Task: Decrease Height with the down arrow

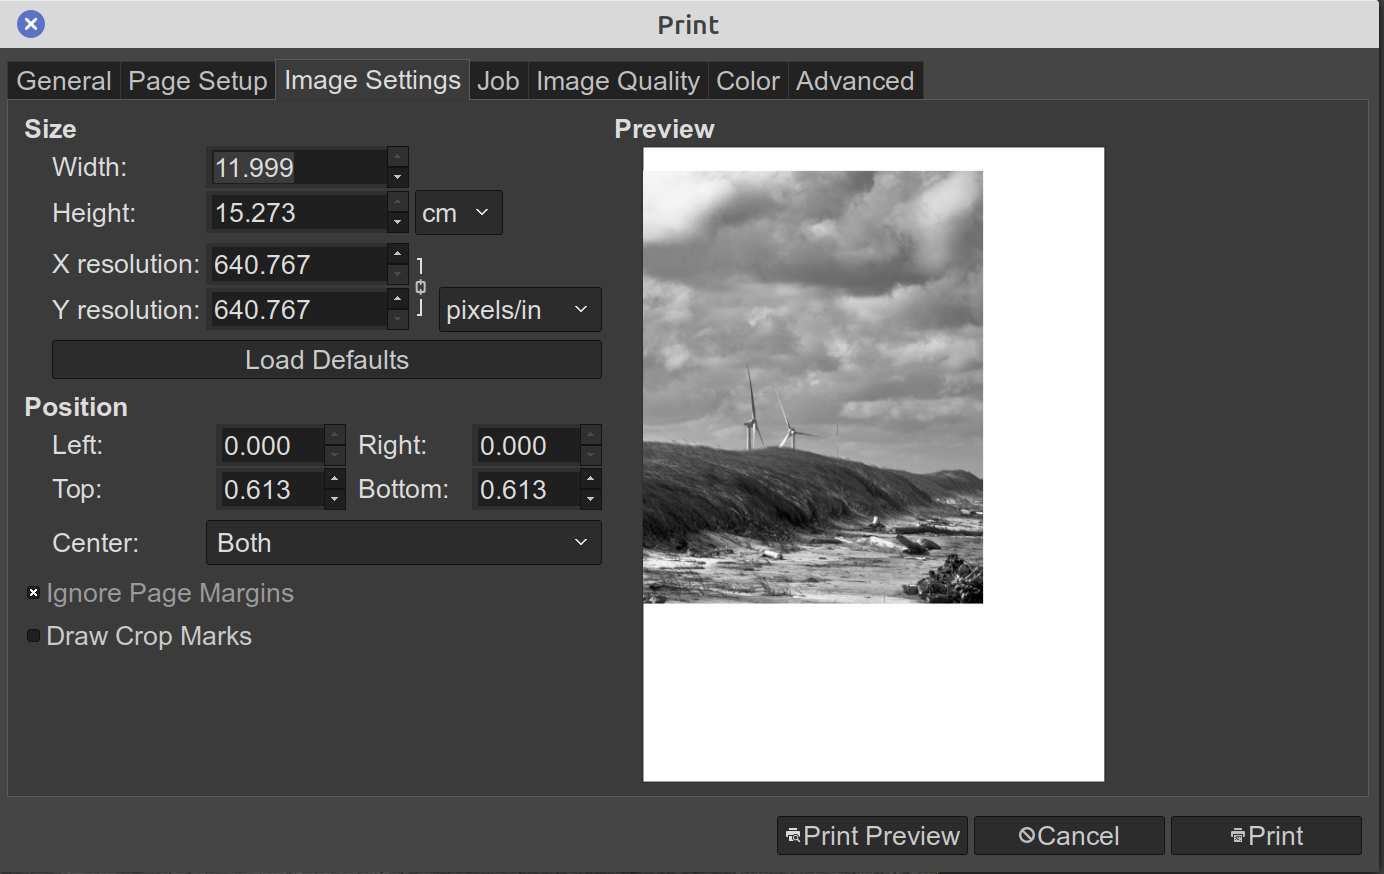Action: [x=398, y=223]
